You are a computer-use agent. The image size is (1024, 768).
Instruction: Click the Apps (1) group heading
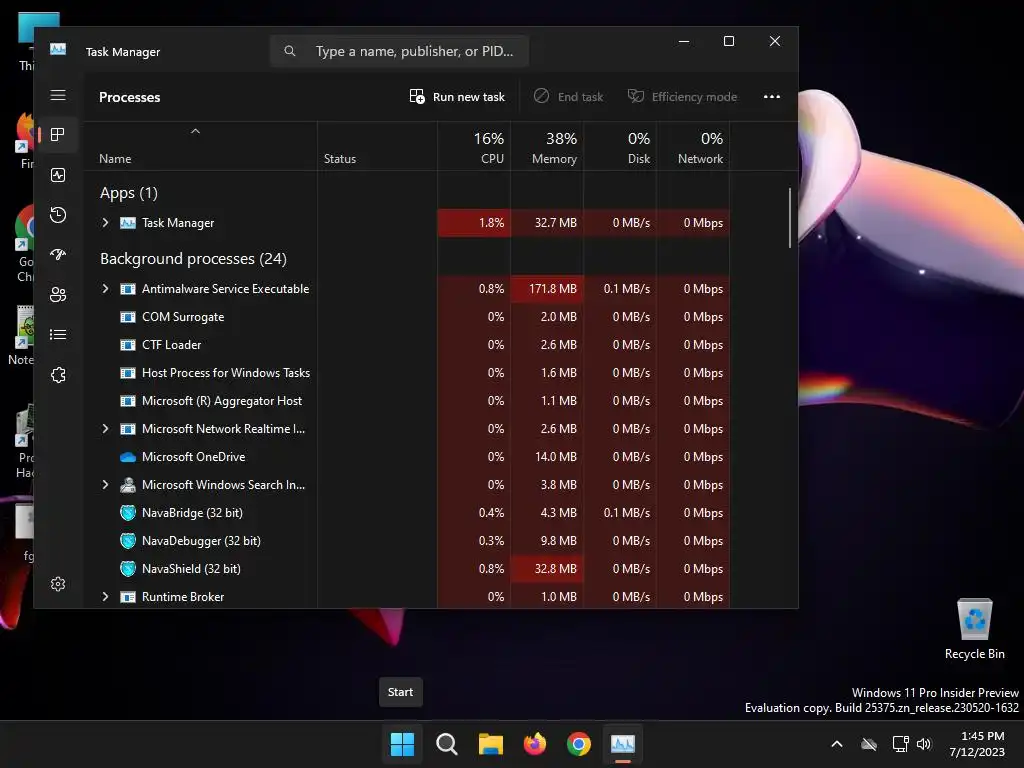click(129, 193)
